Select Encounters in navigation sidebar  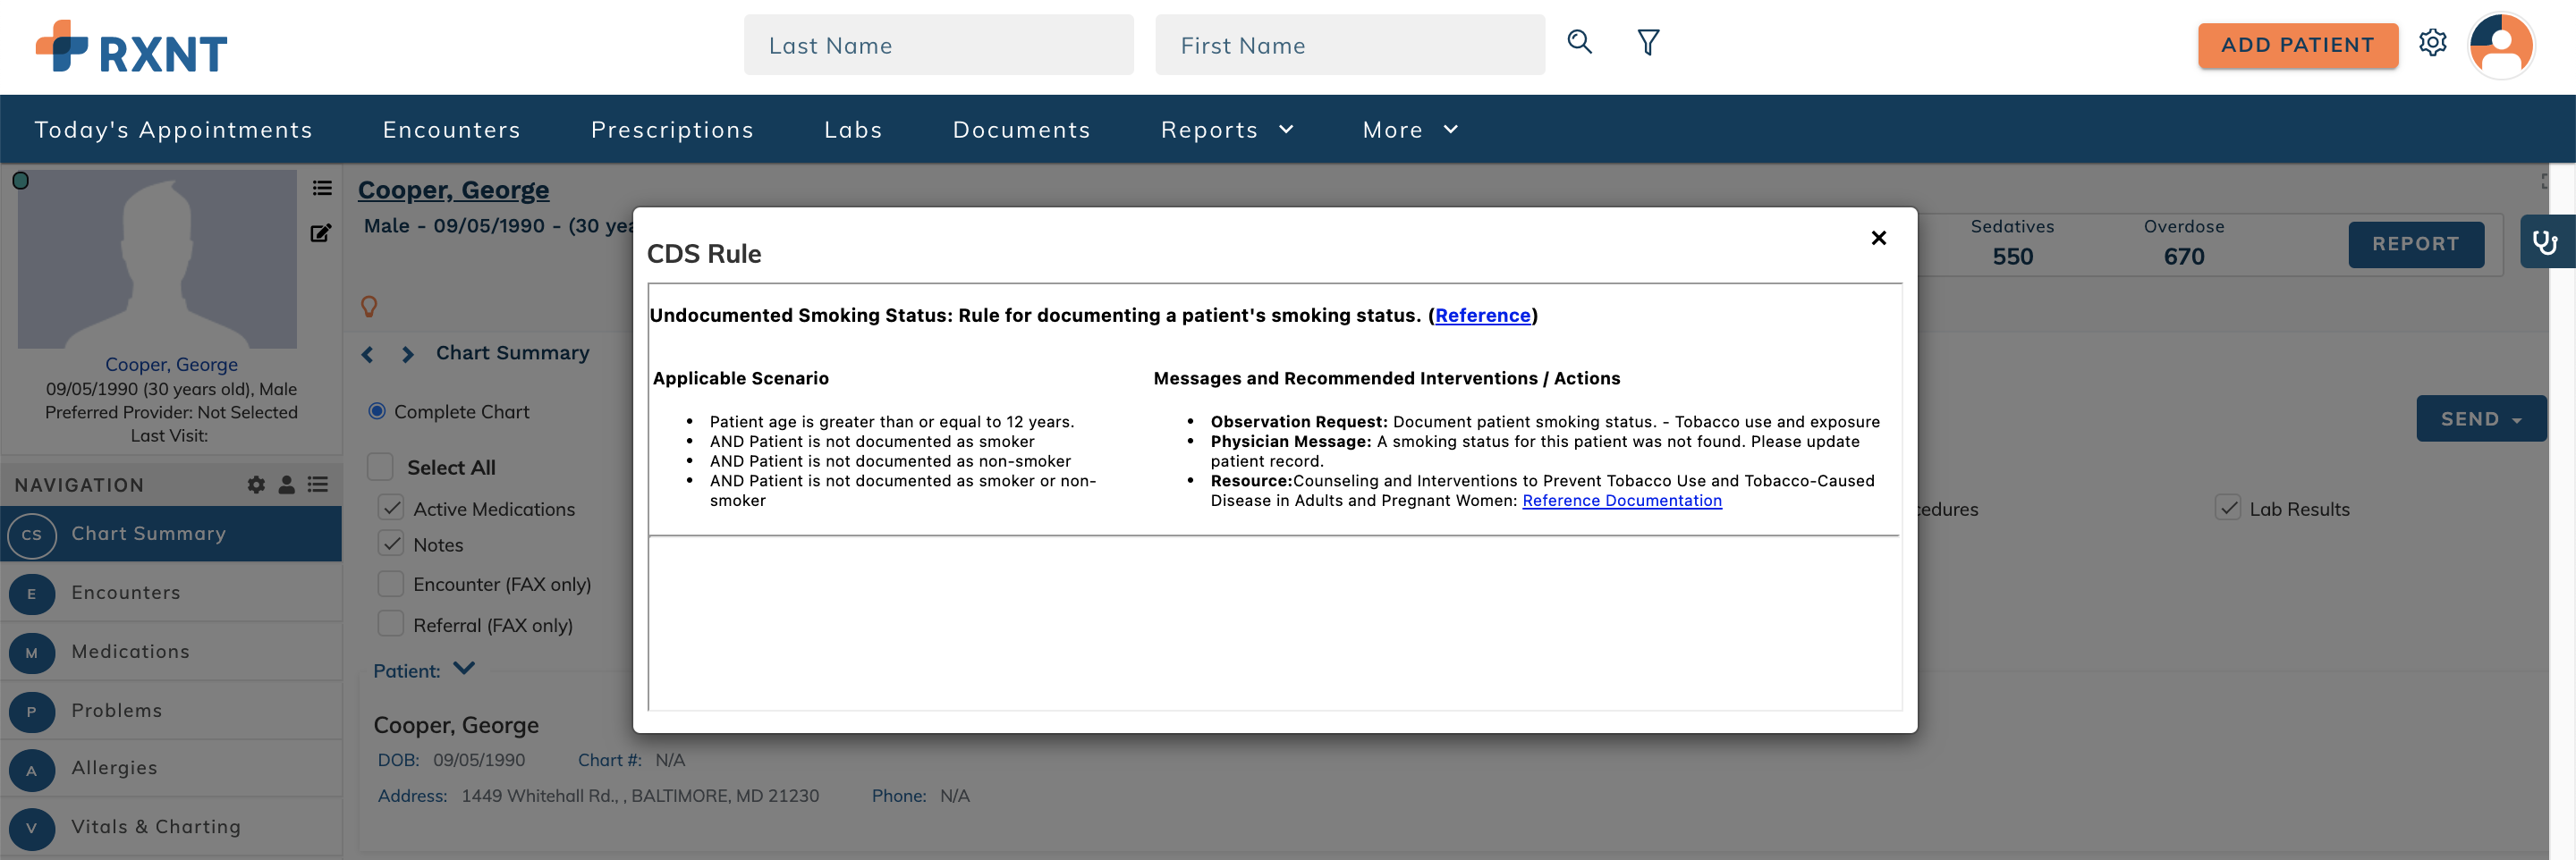pyautogui.click(x=171, y=593)
